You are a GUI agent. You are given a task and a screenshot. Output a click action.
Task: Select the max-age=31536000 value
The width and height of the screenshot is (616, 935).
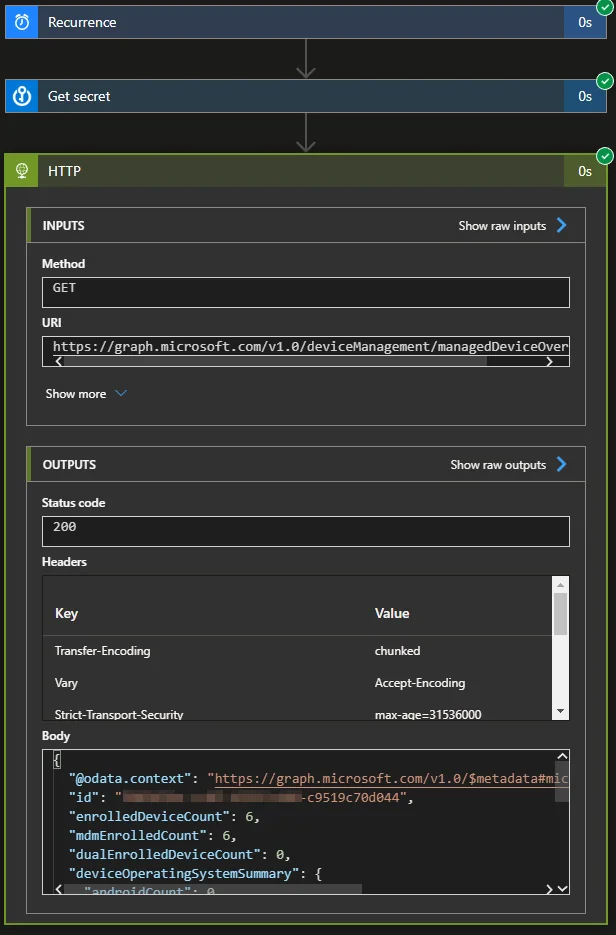428,714
